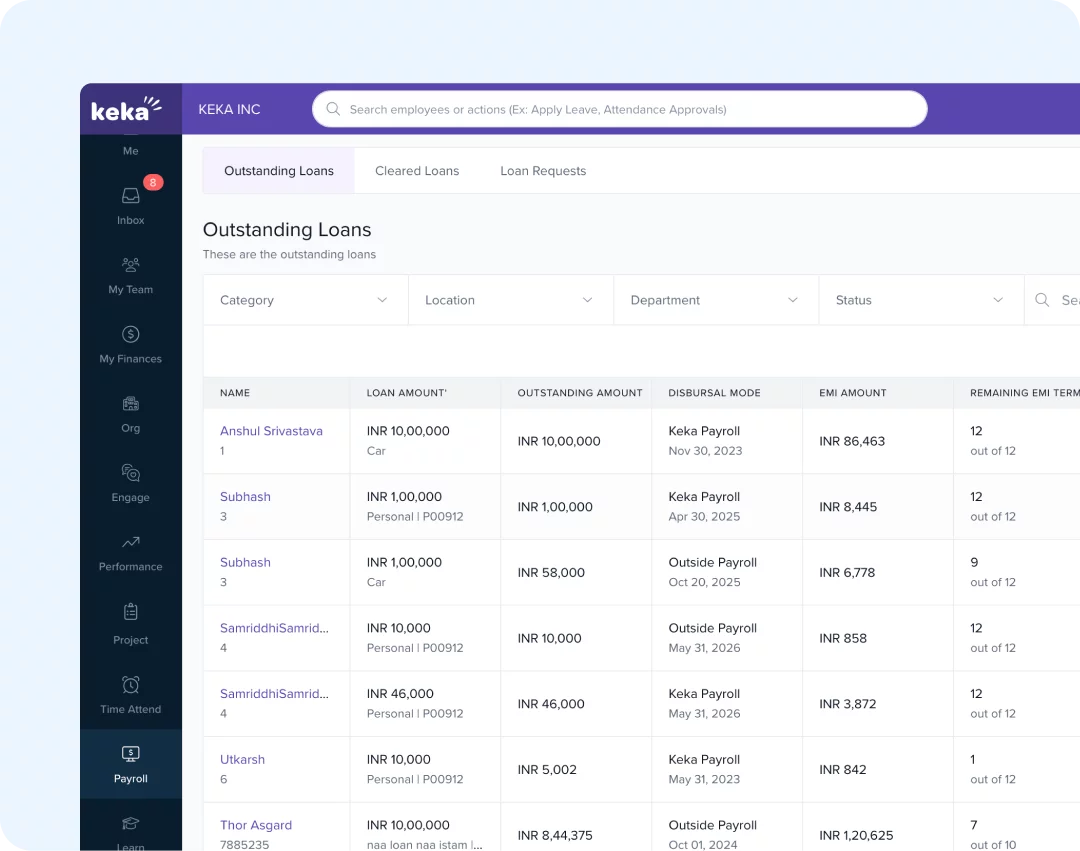
Task: Open the Engage sidebar icon
Action: (x=130, y=473)
